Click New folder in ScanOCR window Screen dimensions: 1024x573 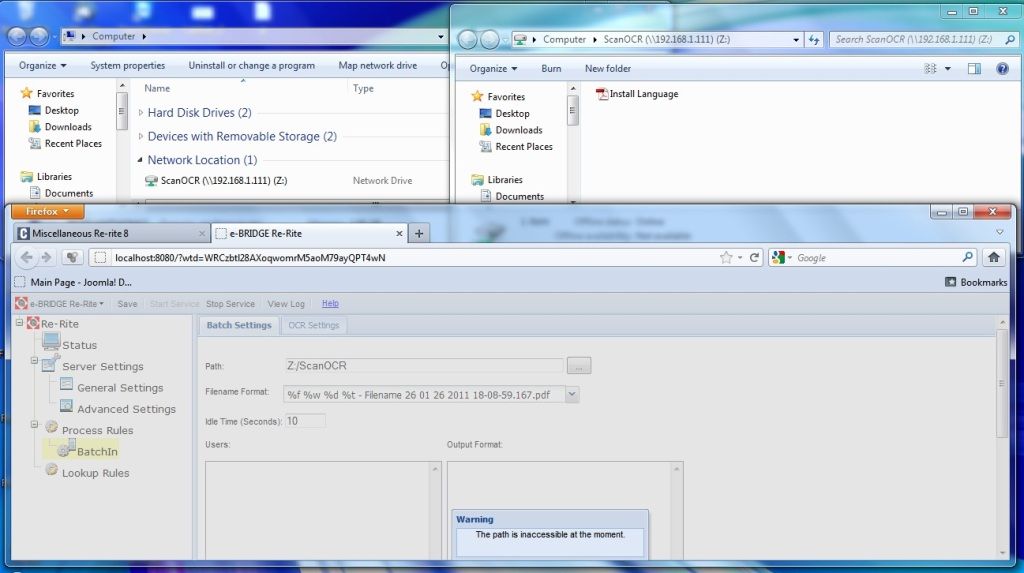(x=608, y=69)
